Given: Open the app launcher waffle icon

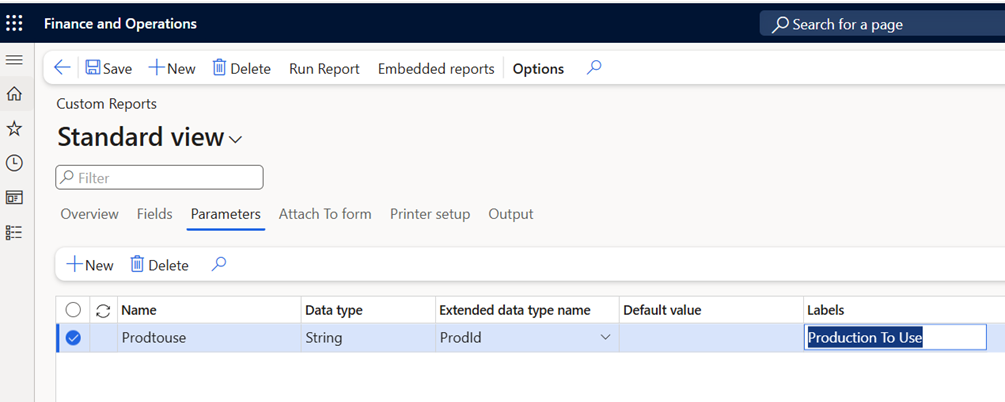Looking at the screenshot, I should pos(14,23).
